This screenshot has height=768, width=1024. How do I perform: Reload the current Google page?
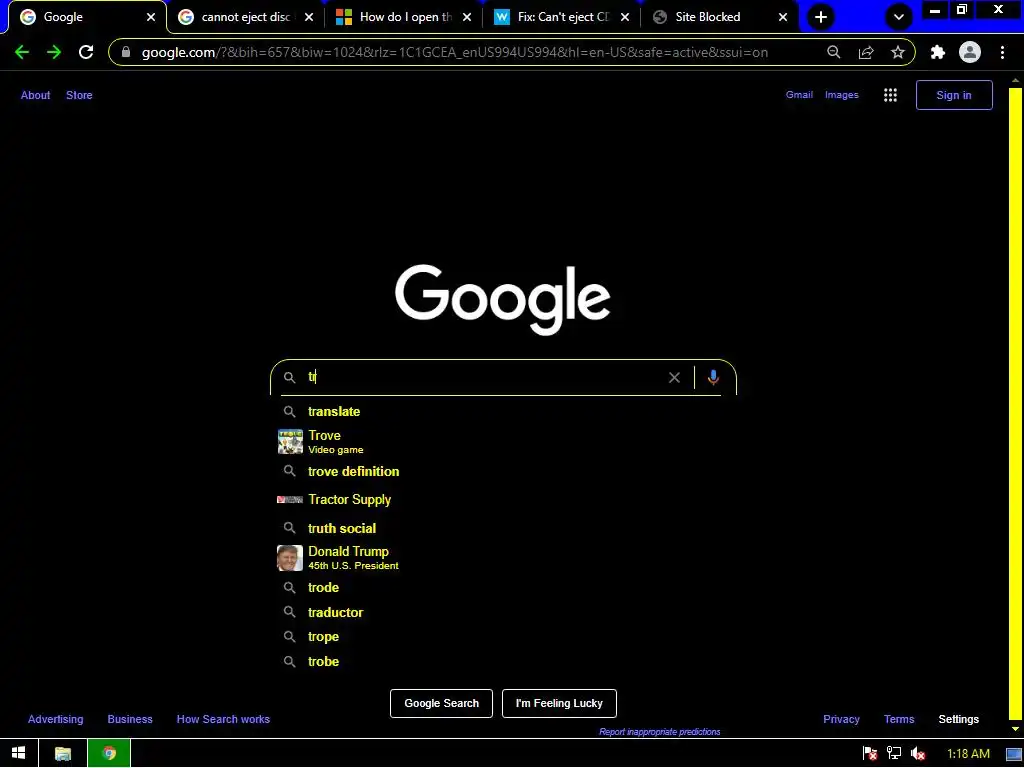point(86,53)
